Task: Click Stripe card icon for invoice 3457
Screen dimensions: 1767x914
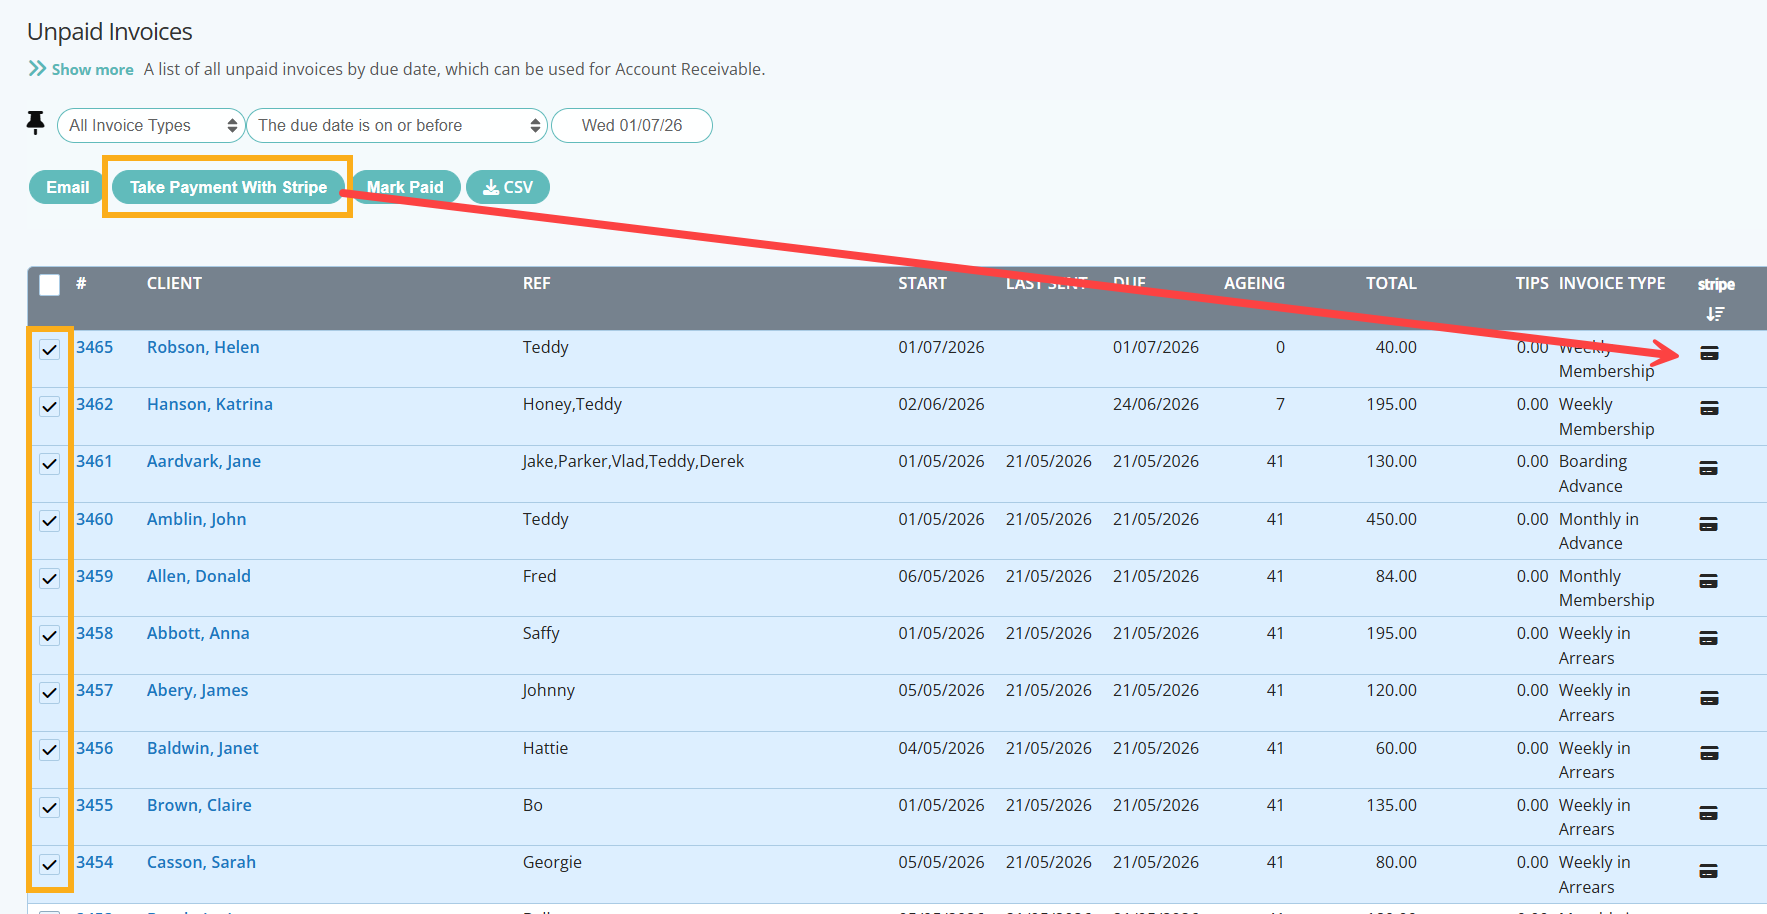Action: pos(1709,698)
